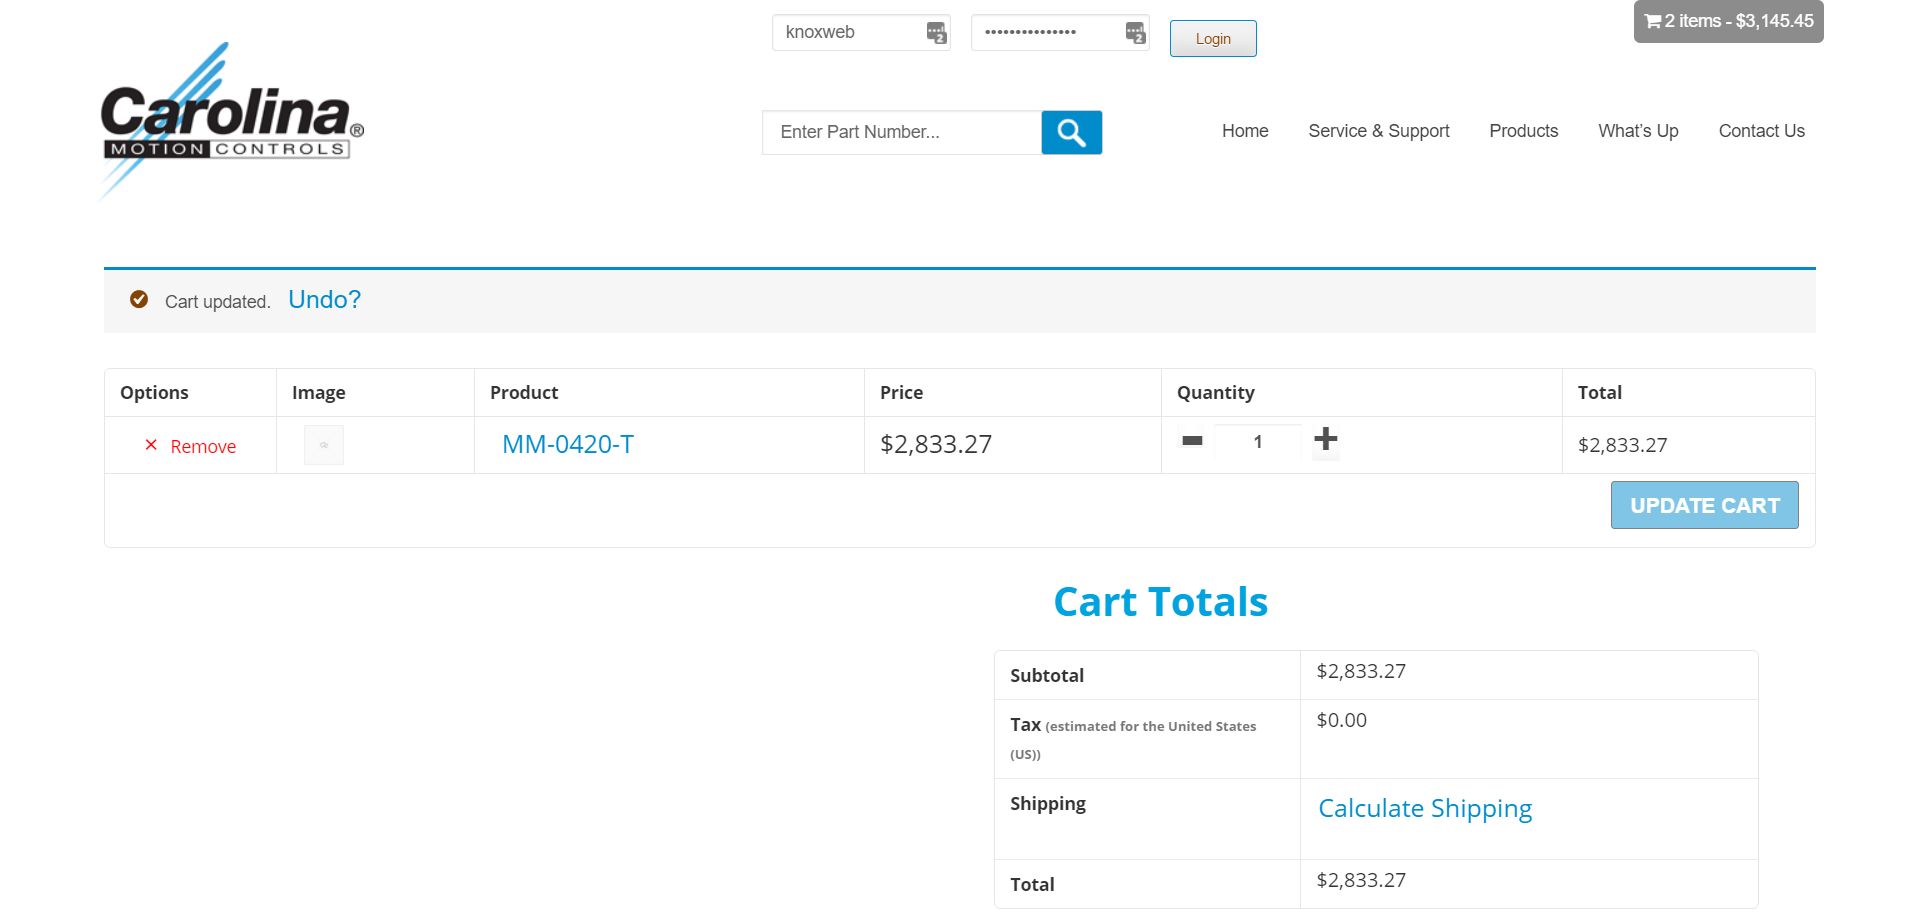Focus the Enter Part Number search field
The image size is (1920, 919).
point(901,133)
